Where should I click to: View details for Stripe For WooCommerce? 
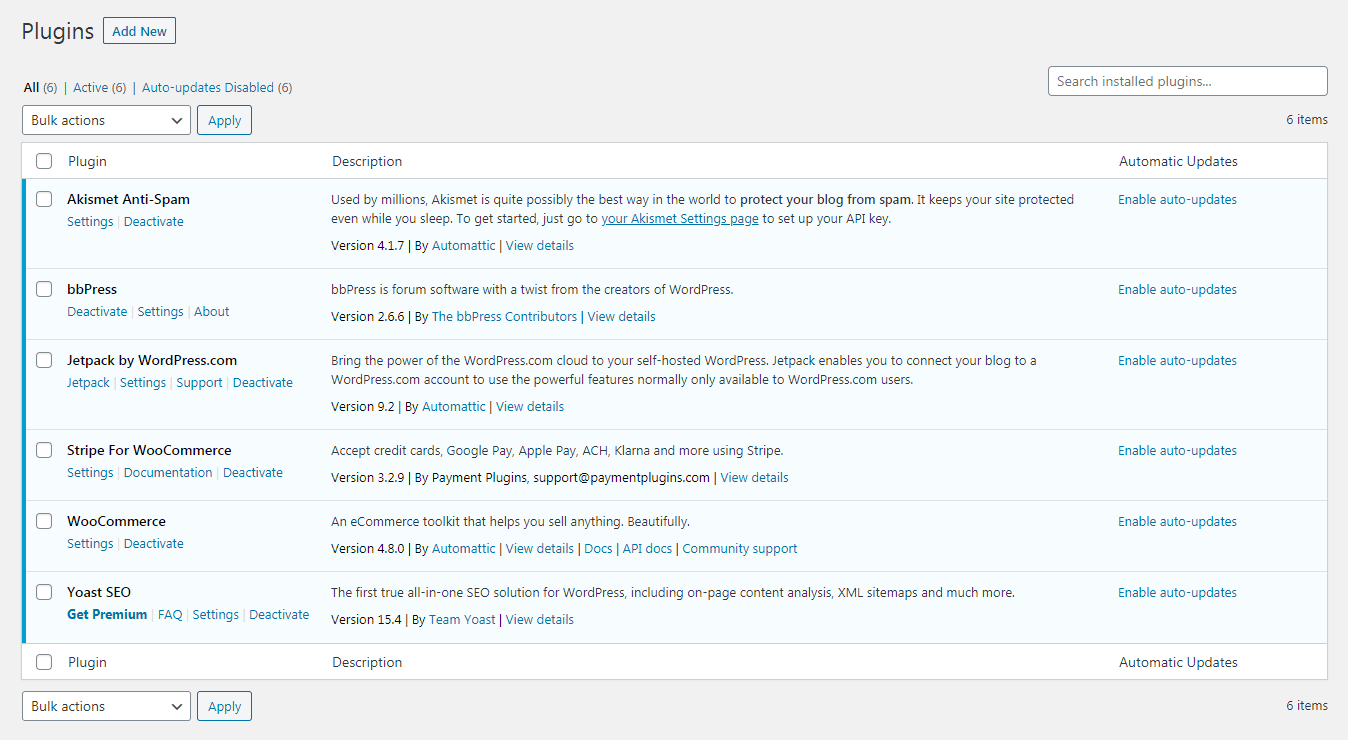coord(755,477)
